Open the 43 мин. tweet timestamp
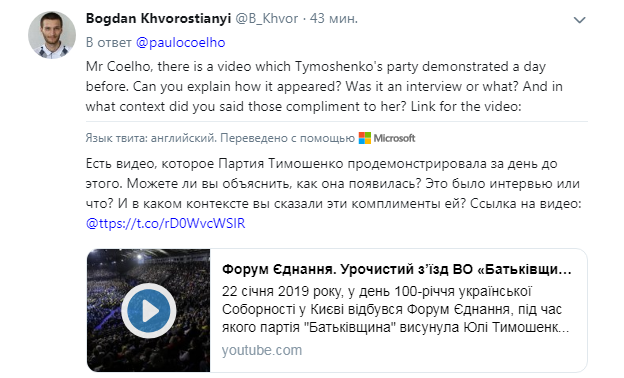The height and width of the screenshot is (378, 624). pos(333,18)
